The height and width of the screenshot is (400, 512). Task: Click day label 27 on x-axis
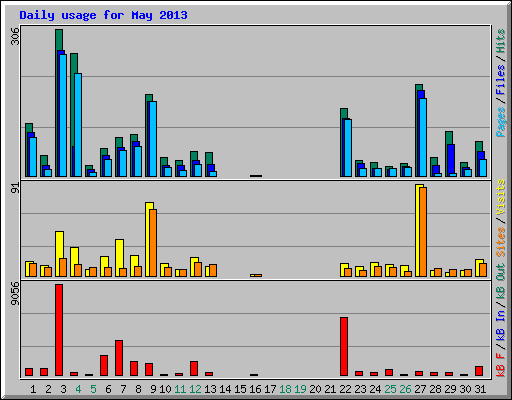[x=420, y=389]
